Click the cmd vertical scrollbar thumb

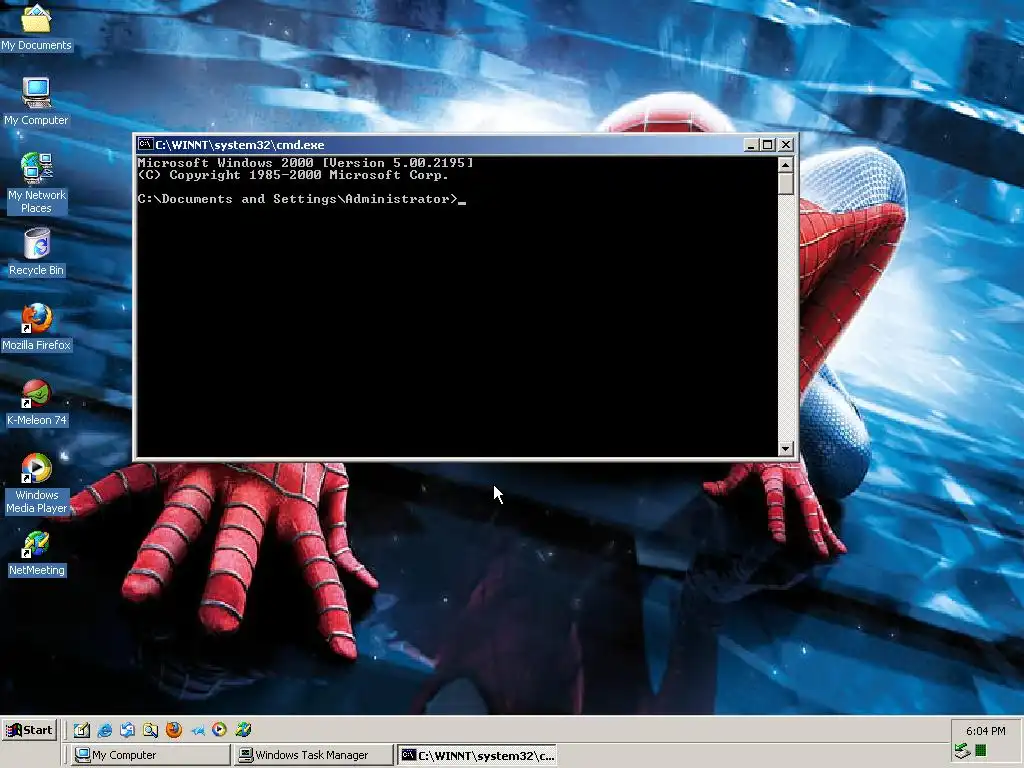[x=786, y=184]
